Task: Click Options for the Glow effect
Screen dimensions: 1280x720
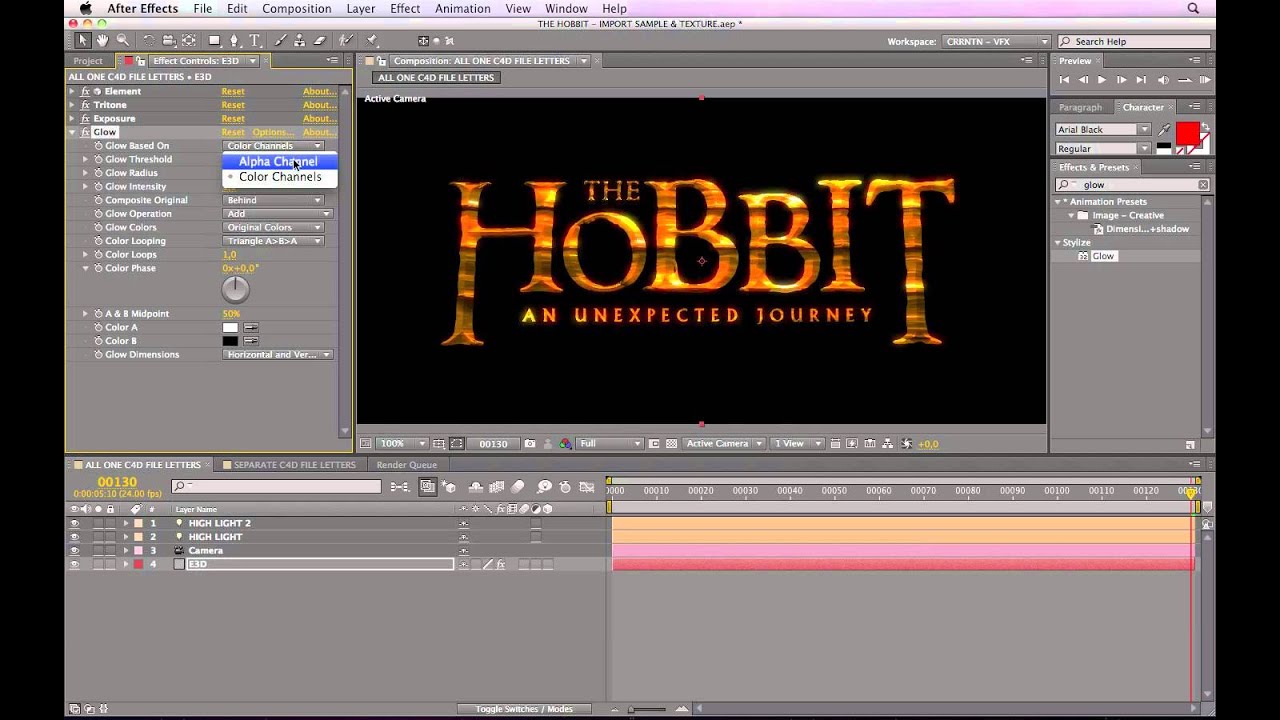Action: (x=273, y=132)
